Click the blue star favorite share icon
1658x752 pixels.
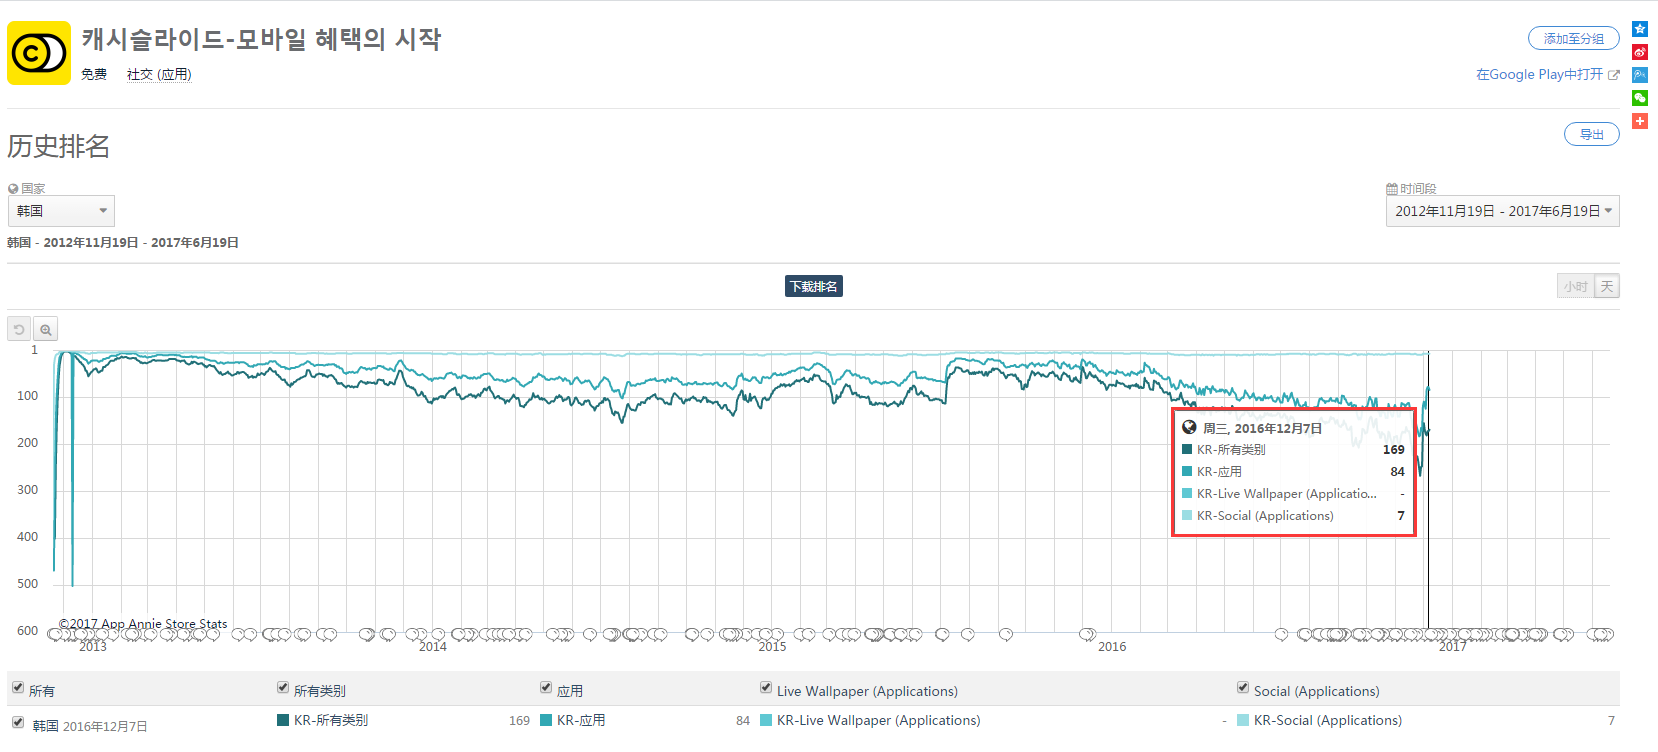pyautogui.click(x=1640, y=29)
